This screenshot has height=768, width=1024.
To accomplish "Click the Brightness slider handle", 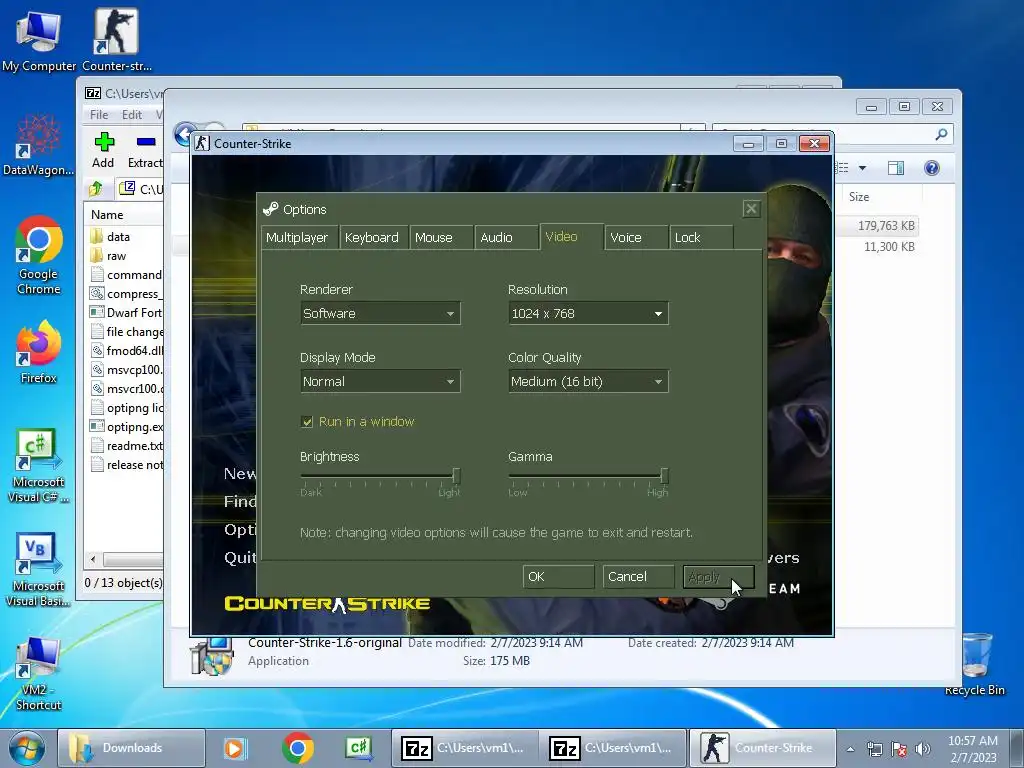I will pos(456,475).
